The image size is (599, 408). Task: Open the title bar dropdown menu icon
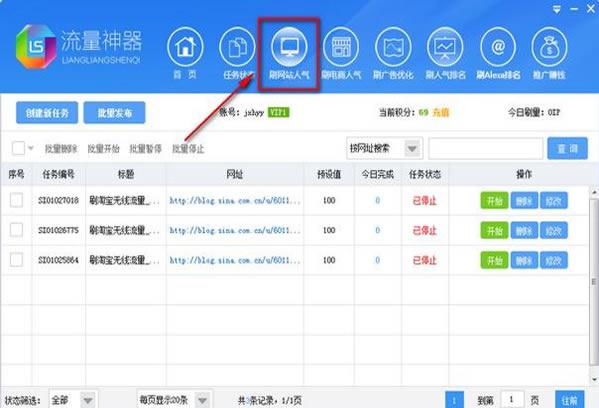click(x=557, y=9)
